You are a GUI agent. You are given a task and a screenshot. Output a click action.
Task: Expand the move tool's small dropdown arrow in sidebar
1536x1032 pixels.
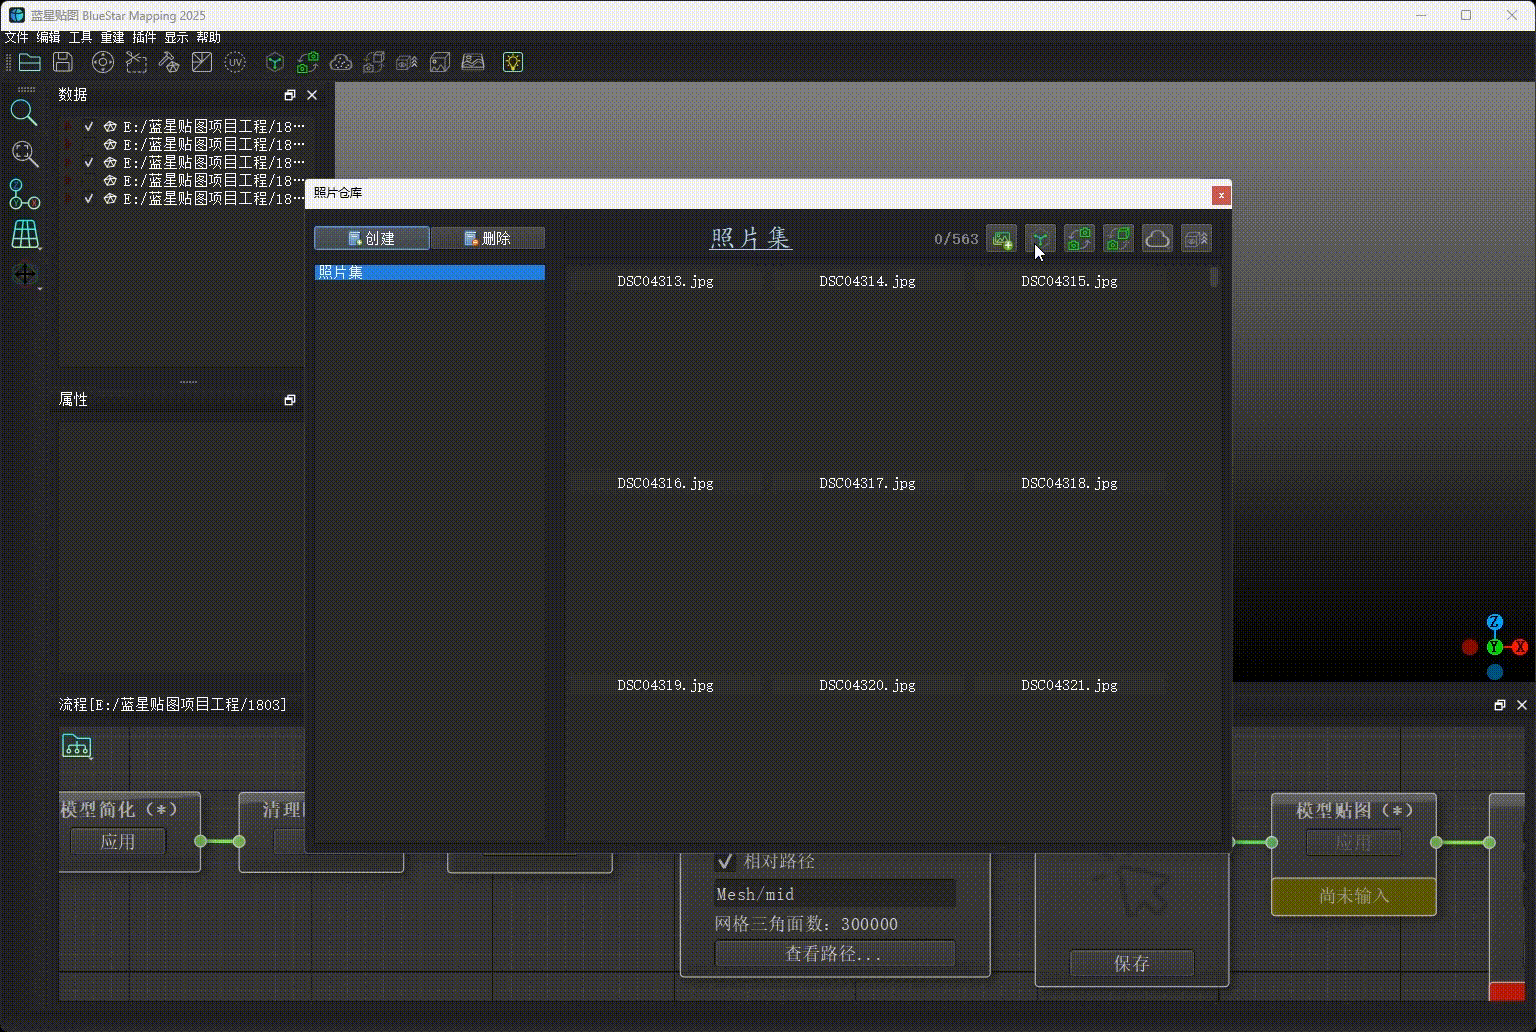(40, 289)
